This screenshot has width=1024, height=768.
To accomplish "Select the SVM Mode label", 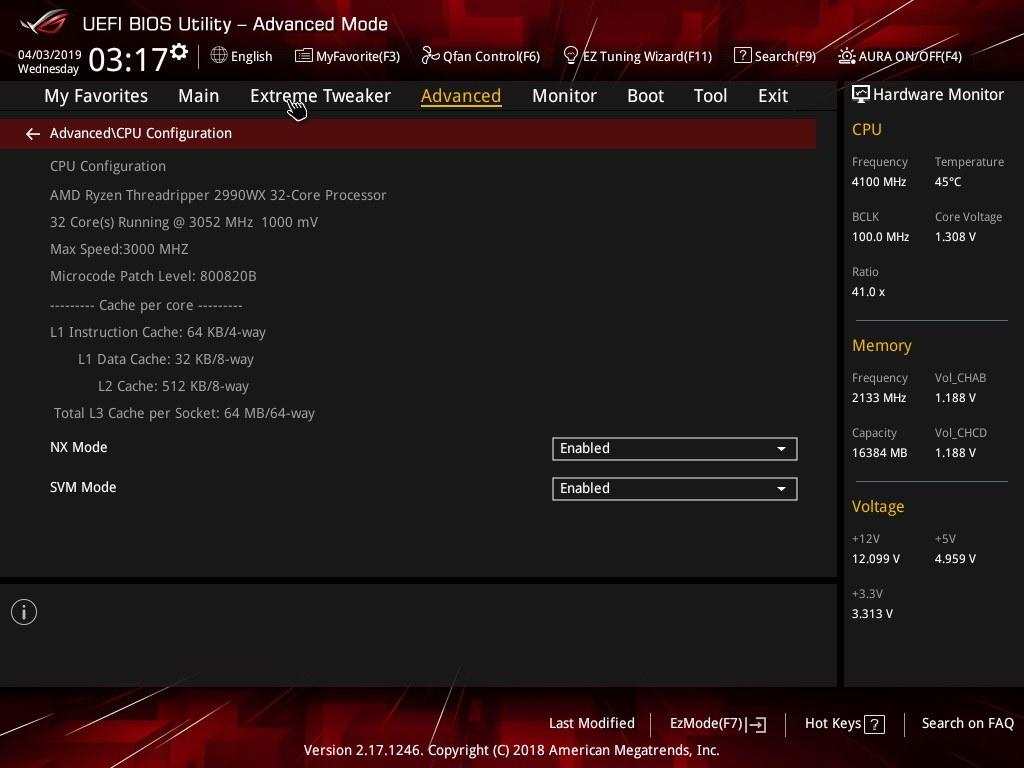I will click(83, 487).
